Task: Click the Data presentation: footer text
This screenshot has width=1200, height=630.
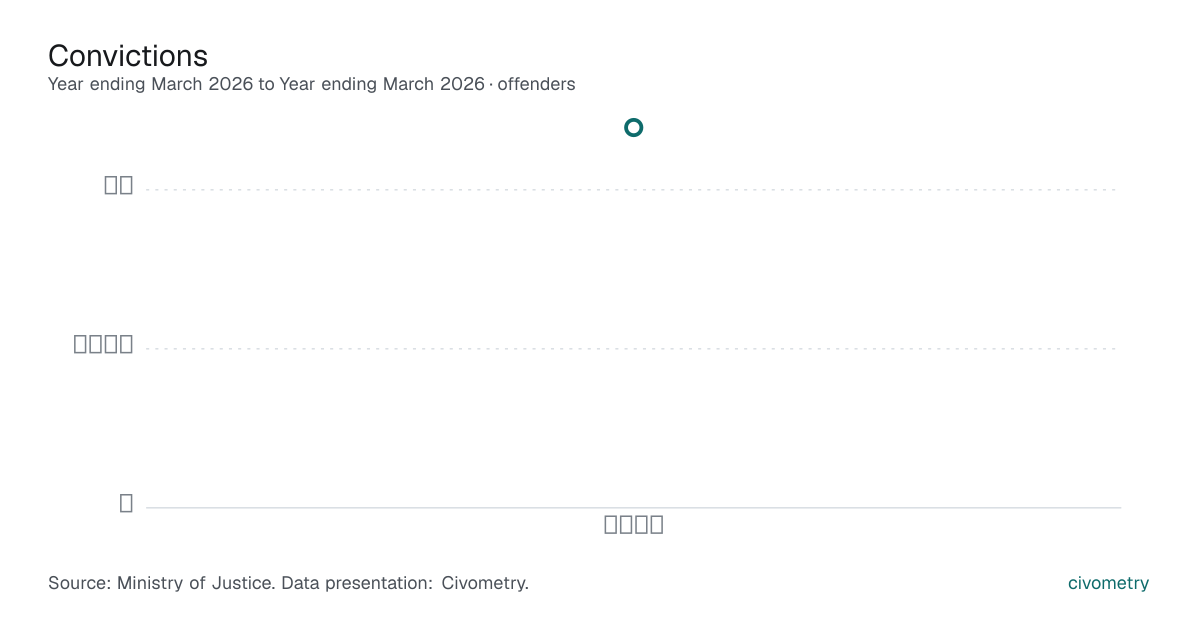Action: tap(358, 583)
